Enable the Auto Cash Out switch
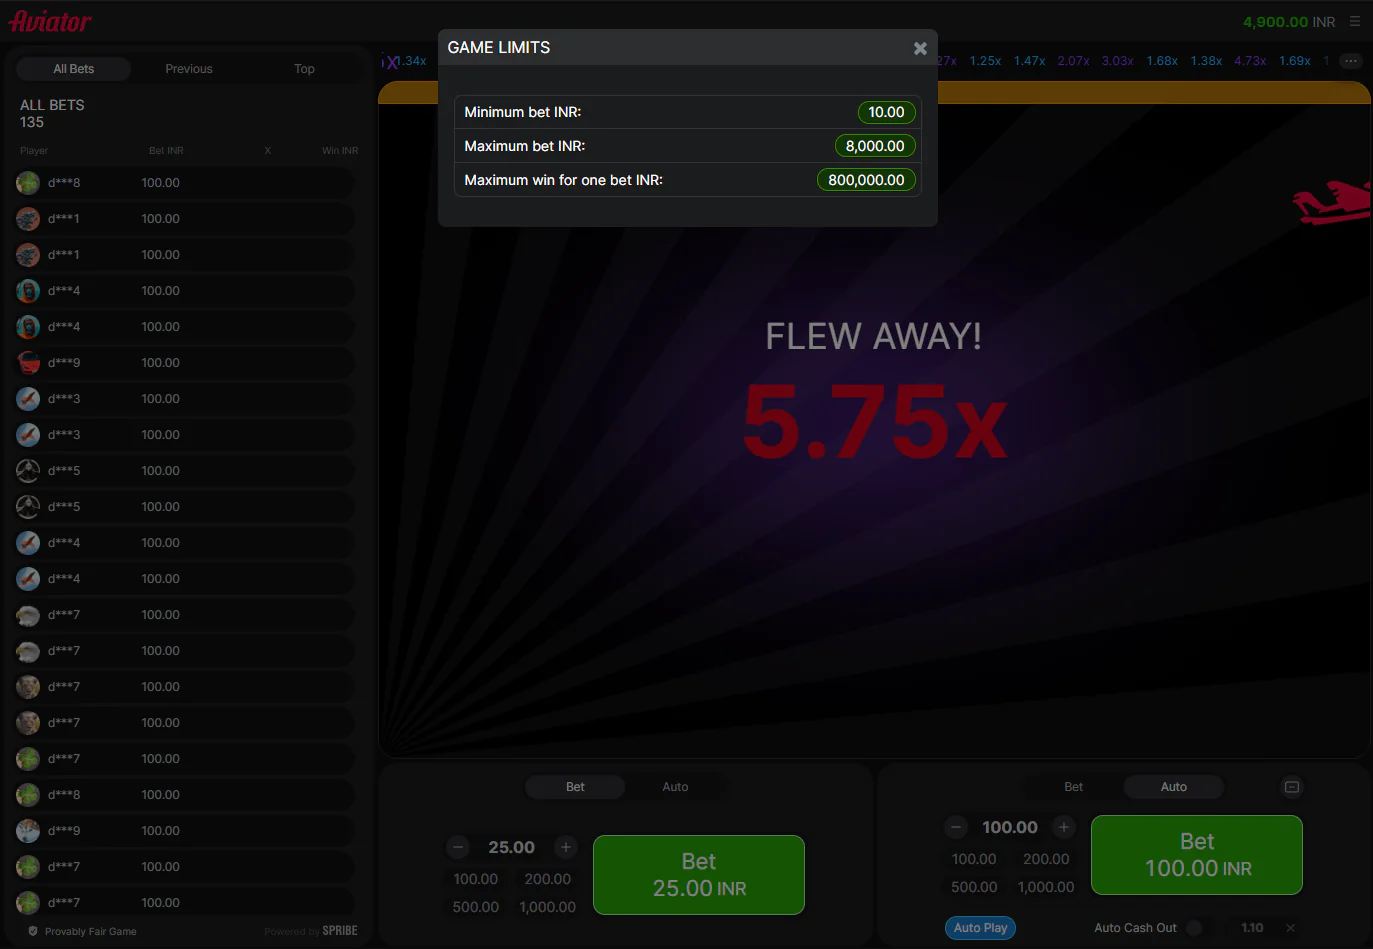Screen dimensions: 1373x949 tap(1195, 928)
